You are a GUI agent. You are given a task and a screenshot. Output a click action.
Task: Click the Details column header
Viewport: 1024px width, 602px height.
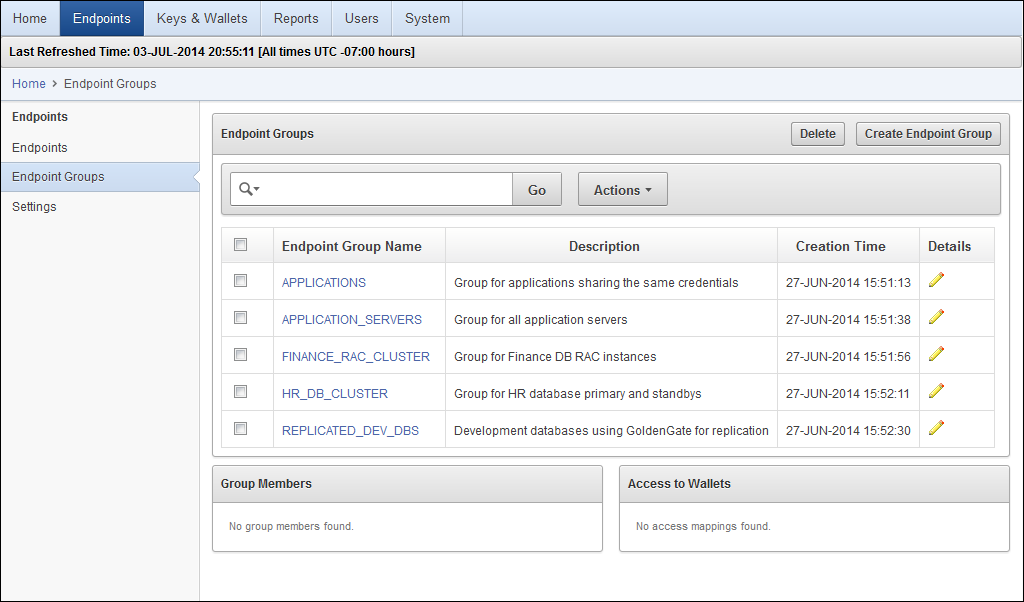[949, 246]
